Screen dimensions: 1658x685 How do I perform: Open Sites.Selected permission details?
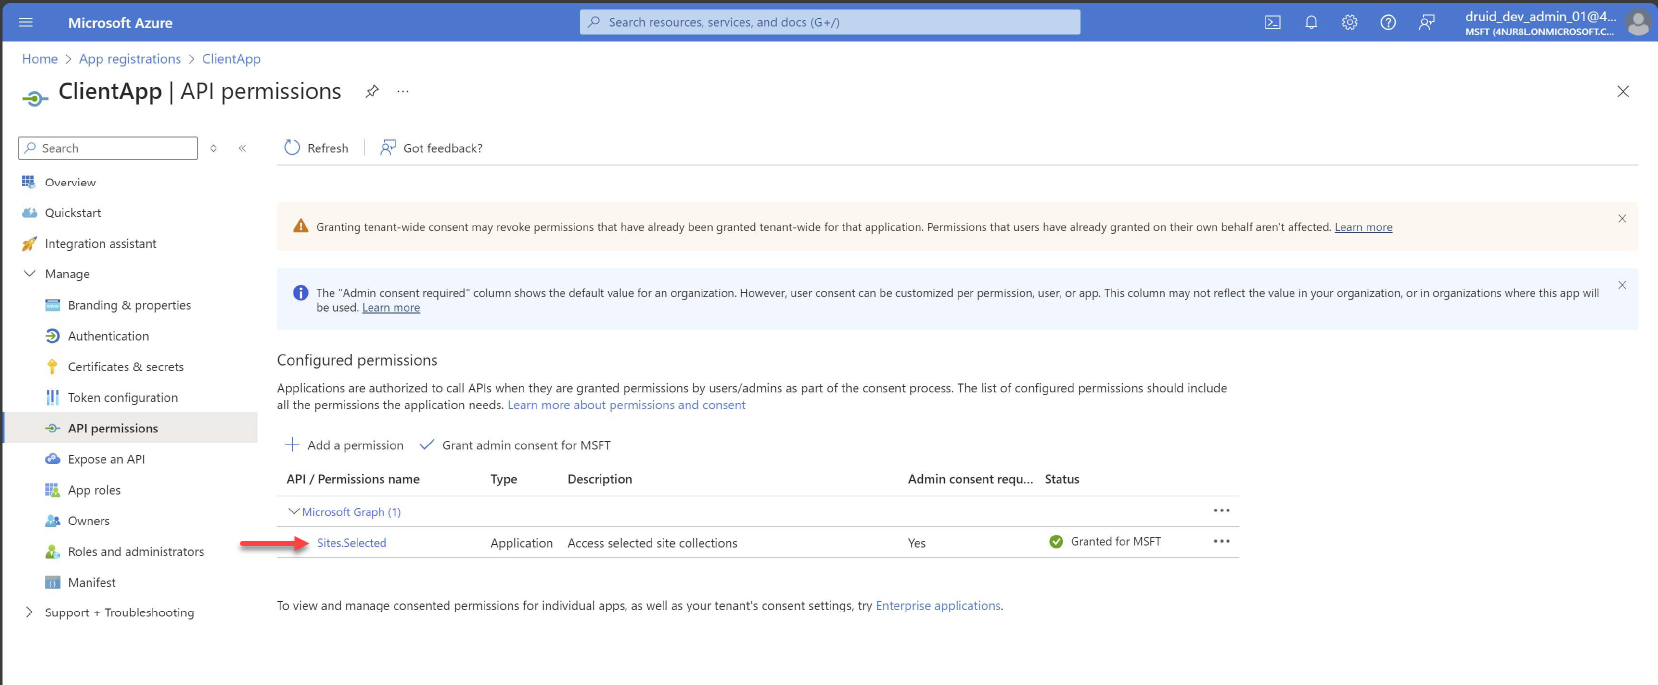coord(351,543)
